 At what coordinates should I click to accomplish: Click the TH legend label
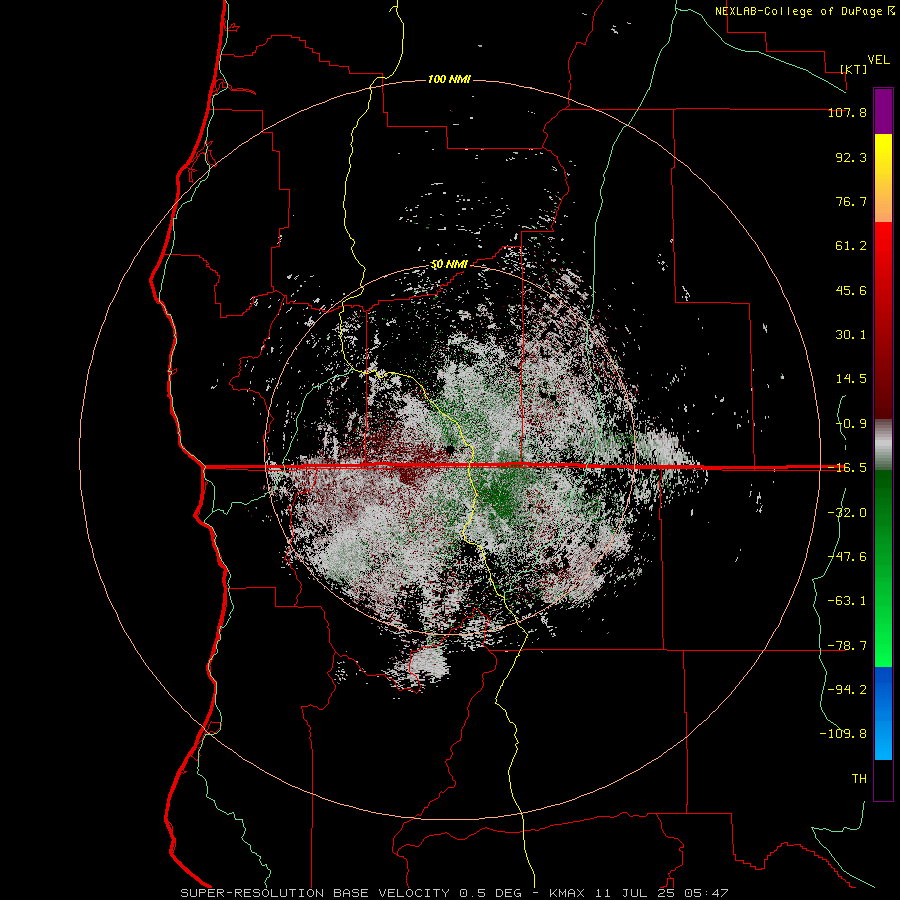[859, 779]
